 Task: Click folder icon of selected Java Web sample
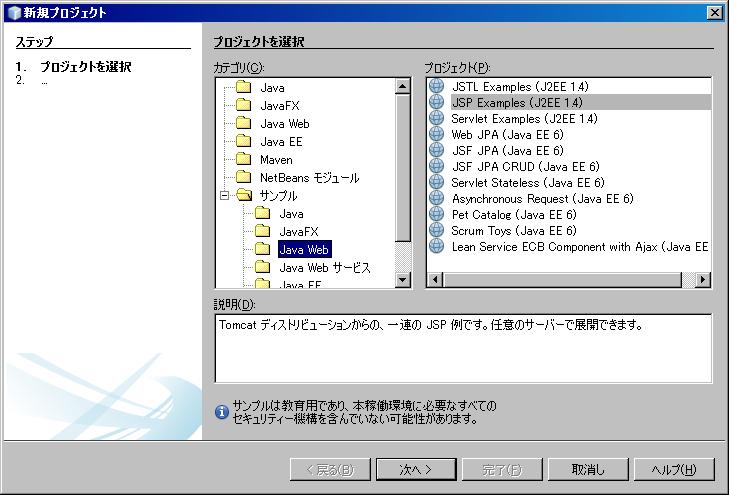coord(263,249)
